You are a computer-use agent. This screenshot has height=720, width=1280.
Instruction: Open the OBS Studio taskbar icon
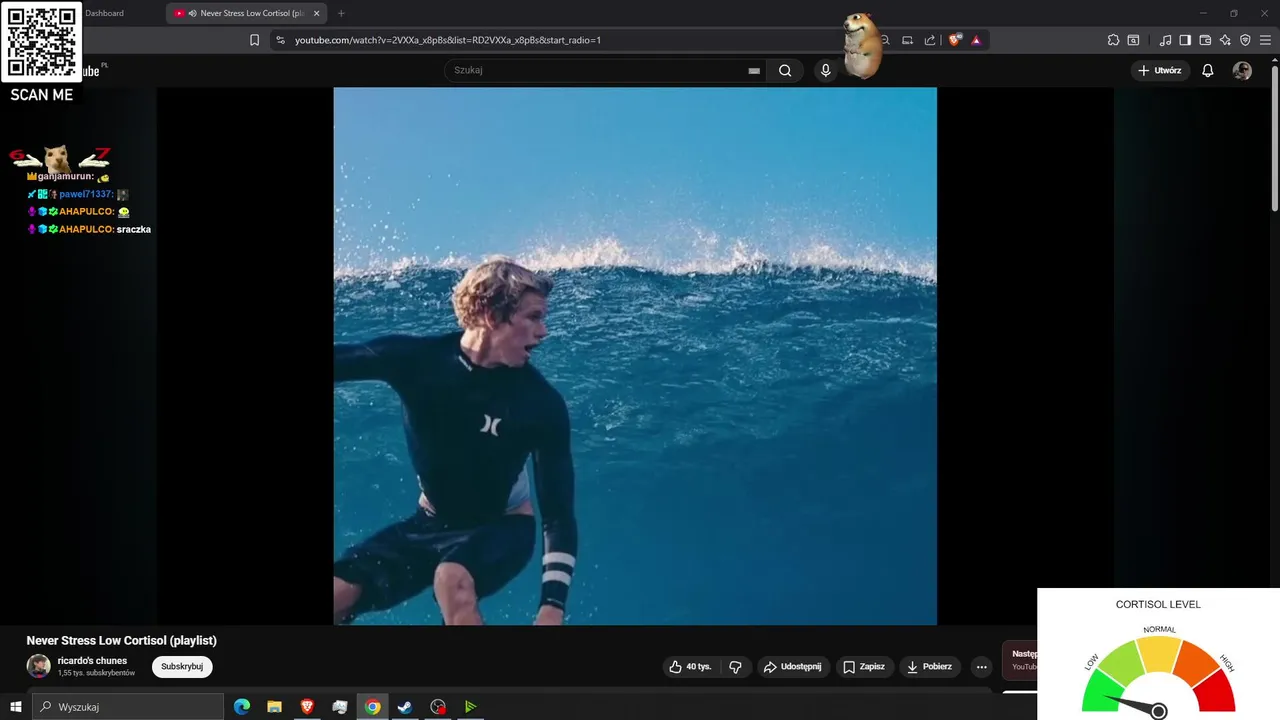click(438, 707)
